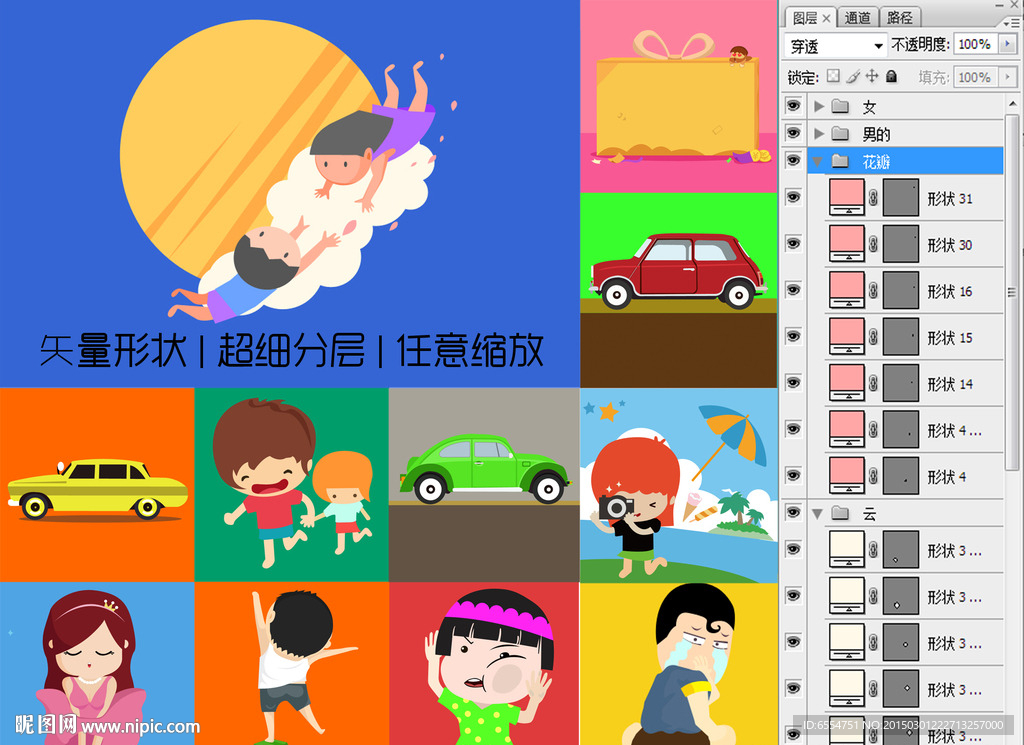Viewport: 1024px width, 745px height.
Task: Expand the 女 group triangle
Action: coord(818,106)
